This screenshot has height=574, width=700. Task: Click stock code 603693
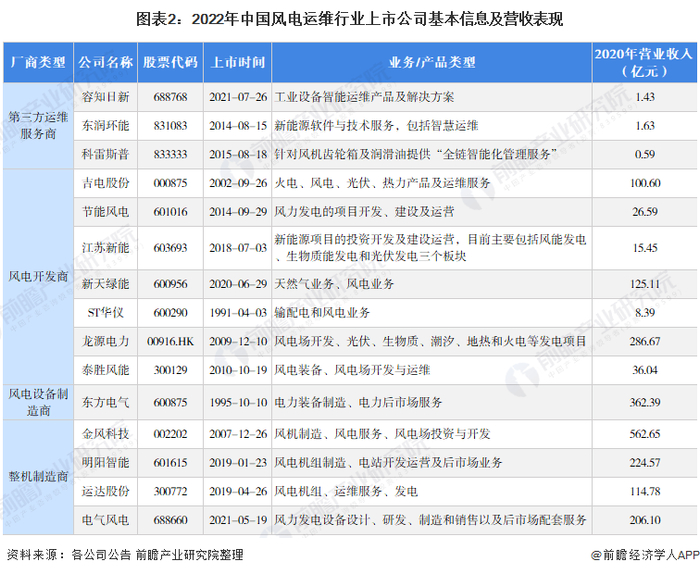tap(170, 248)
